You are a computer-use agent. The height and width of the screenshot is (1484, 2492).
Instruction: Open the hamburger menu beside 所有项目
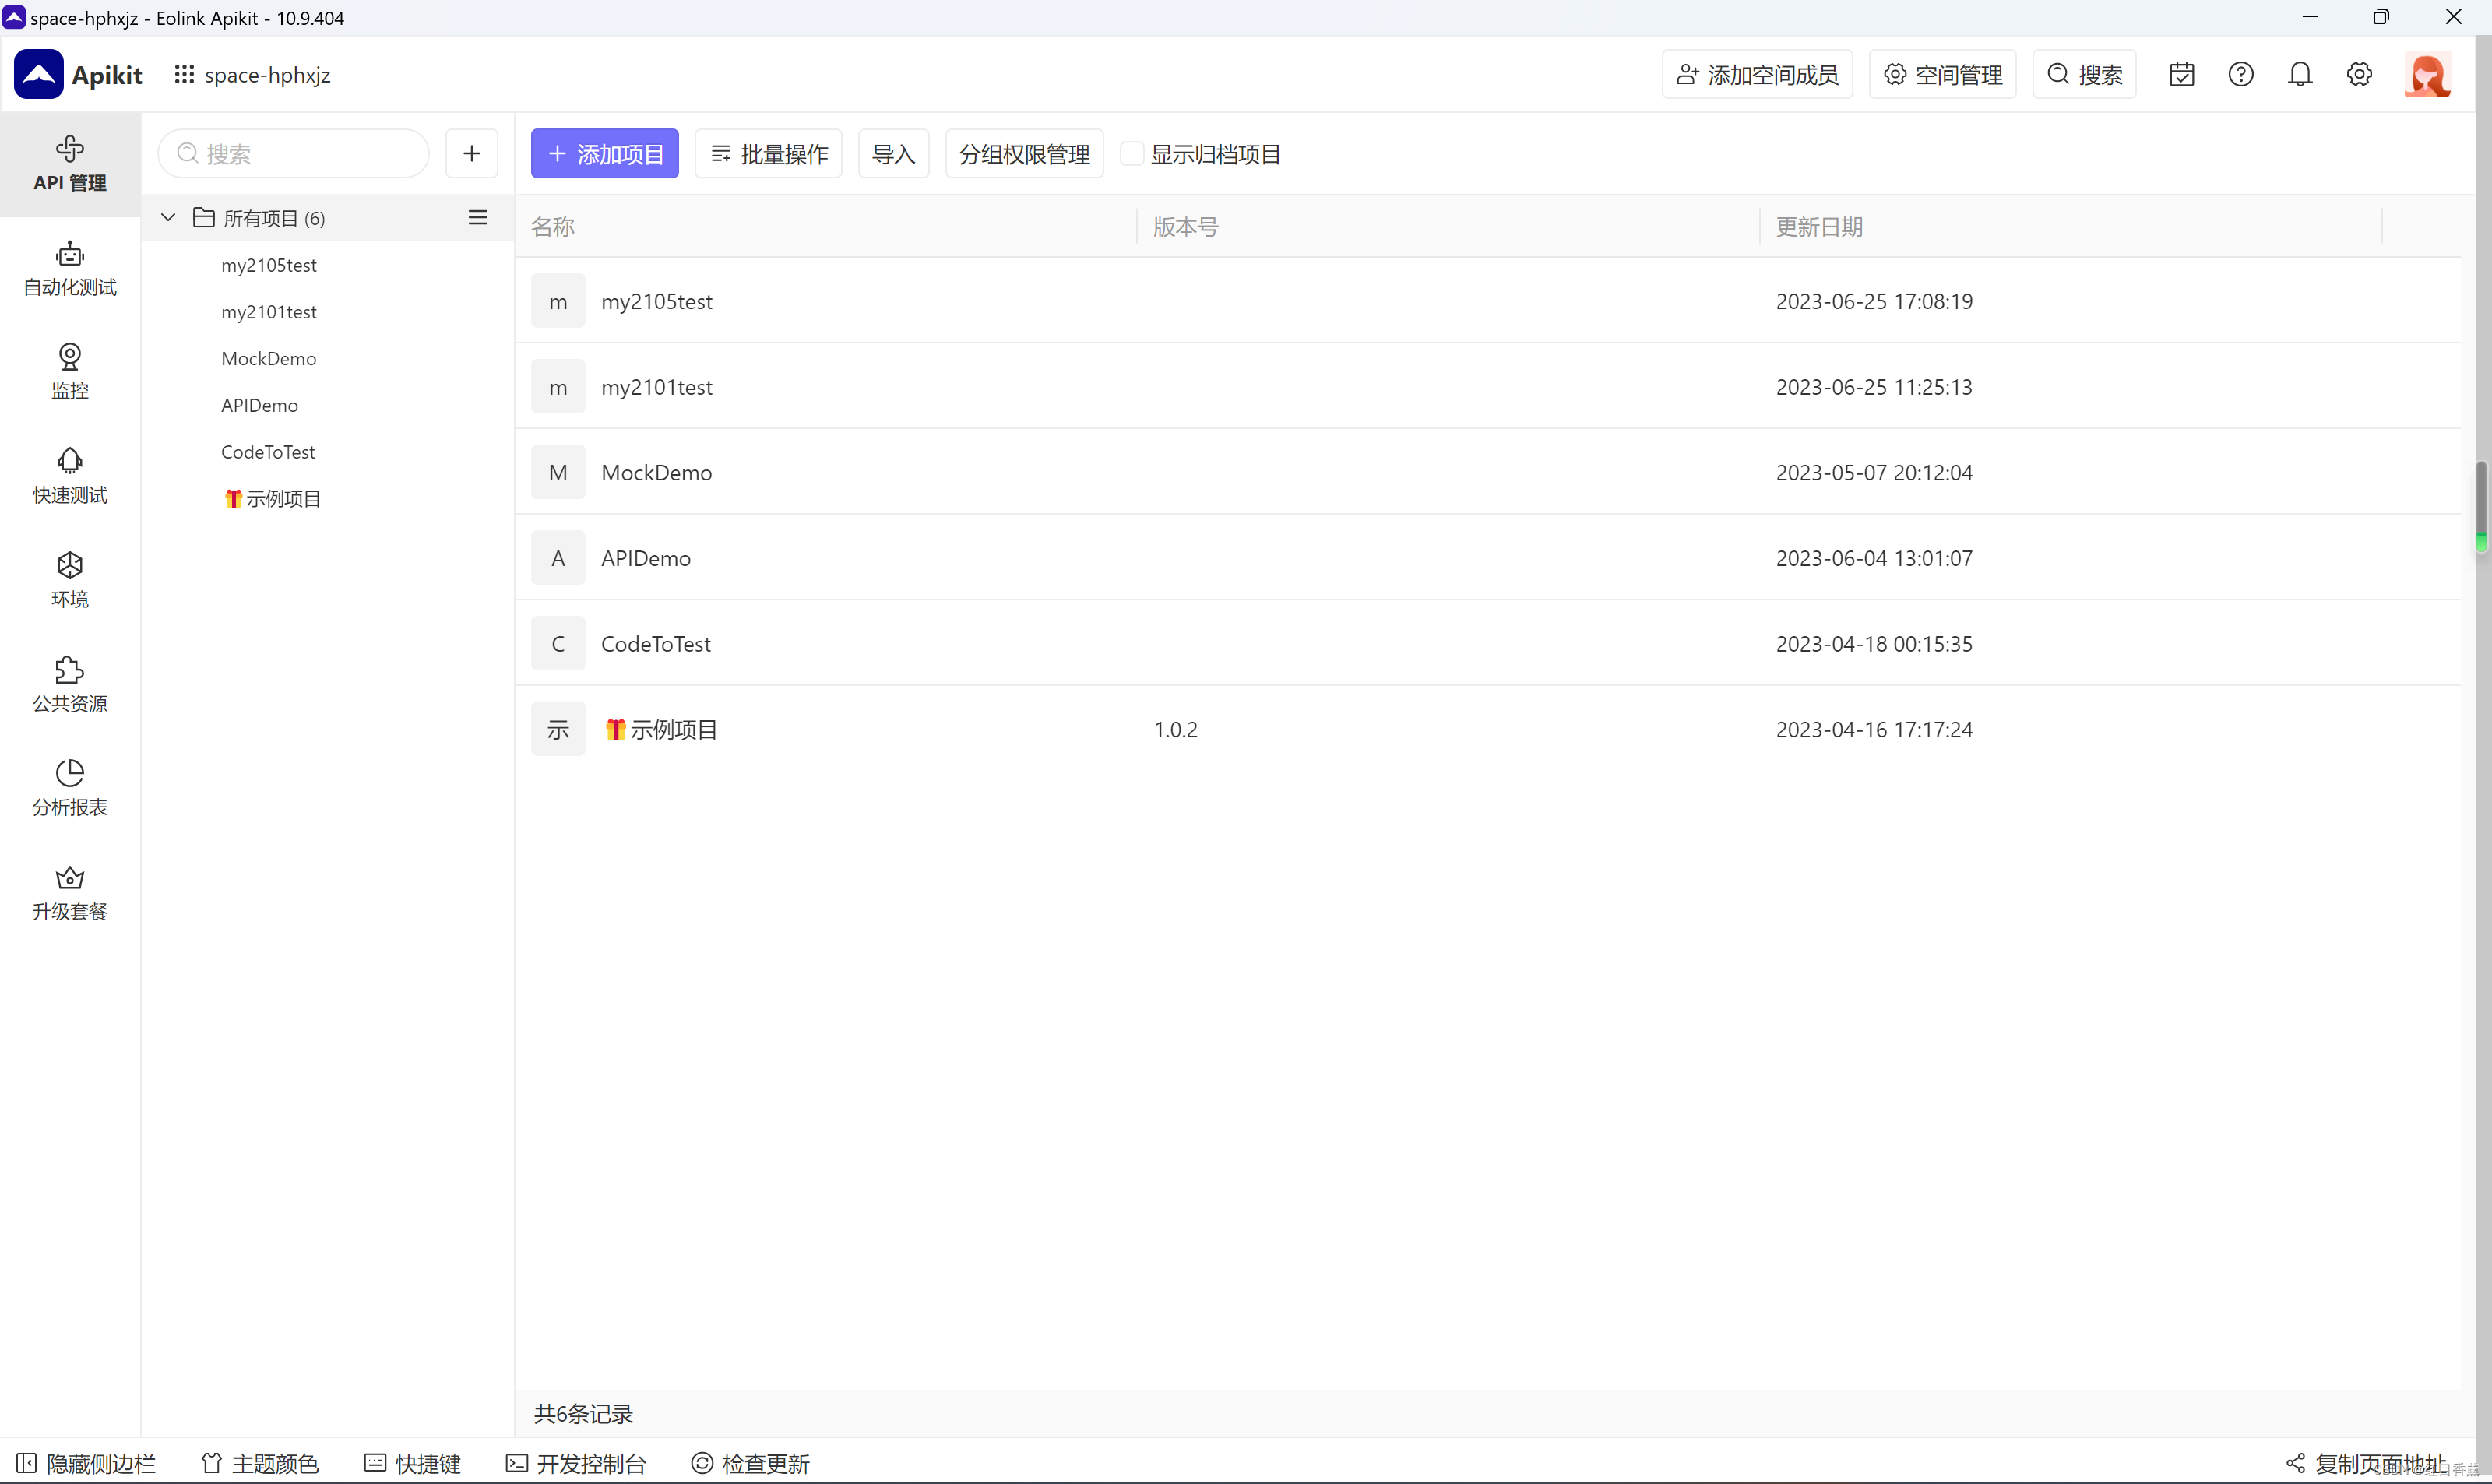pyautogui.click(x=478, y=217)
